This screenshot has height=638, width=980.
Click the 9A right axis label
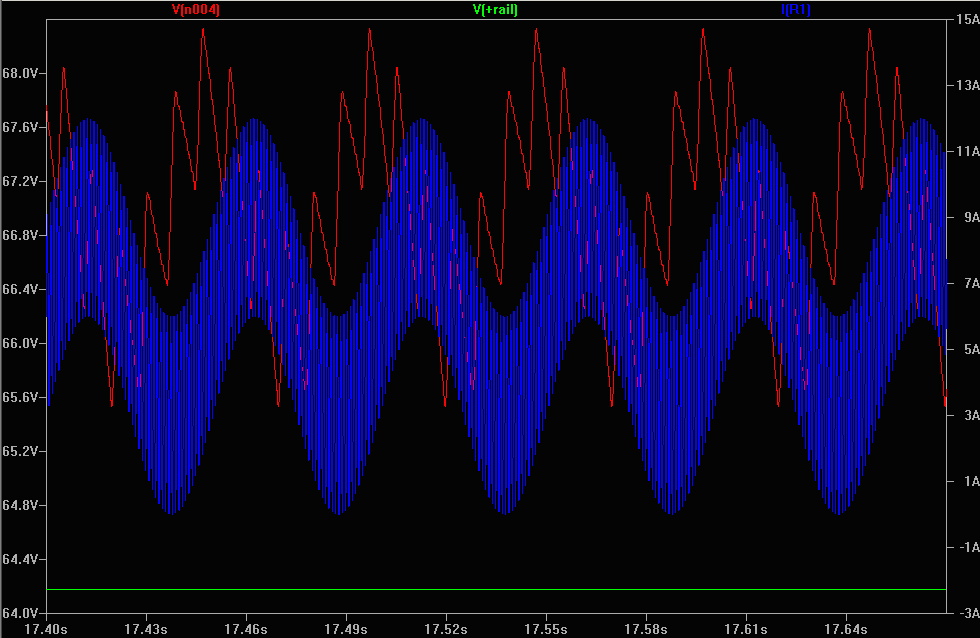click(971, 217)
